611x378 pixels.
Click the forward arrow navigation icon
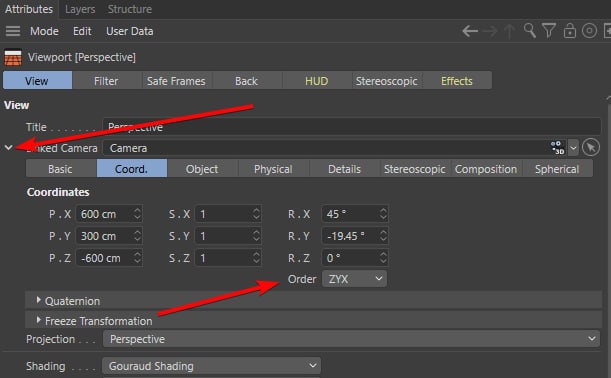[490, 31]
